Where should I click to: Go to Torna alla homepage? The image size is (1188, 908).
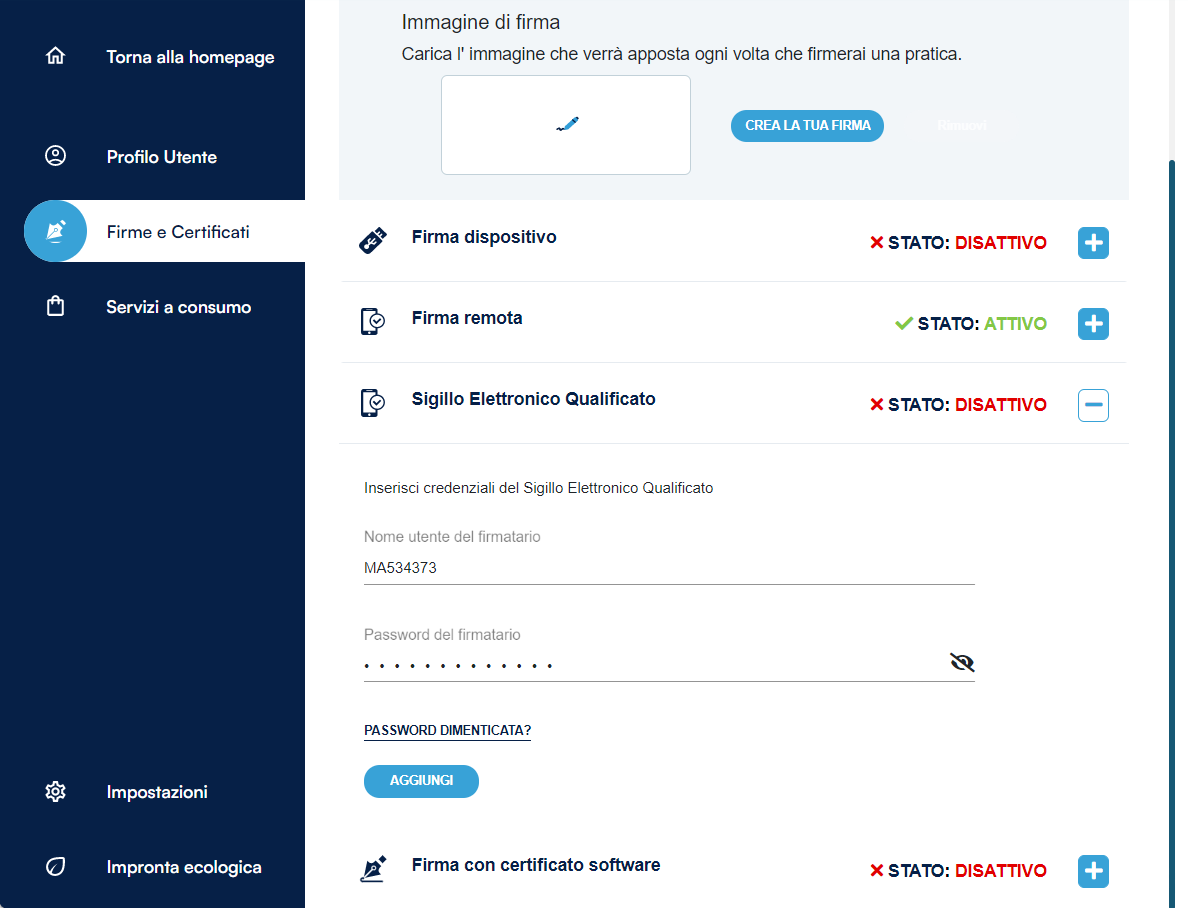click(190, 57)
